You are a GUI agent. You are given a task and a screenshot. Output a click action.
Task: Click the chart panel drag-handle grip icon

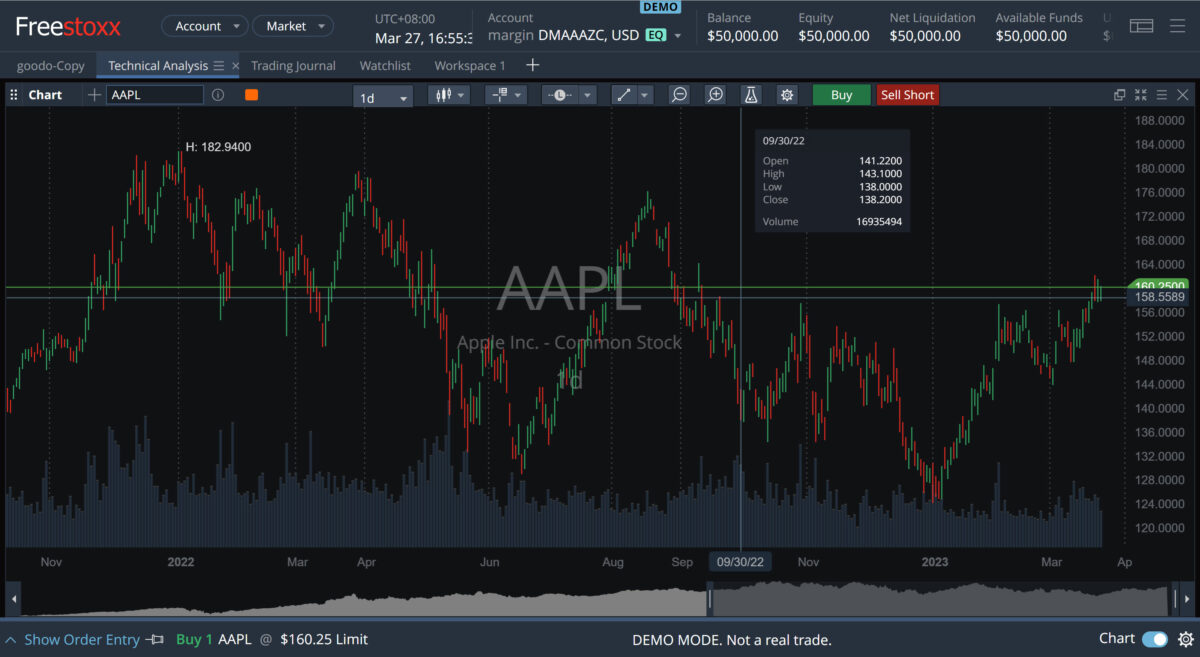pos(14,95)
